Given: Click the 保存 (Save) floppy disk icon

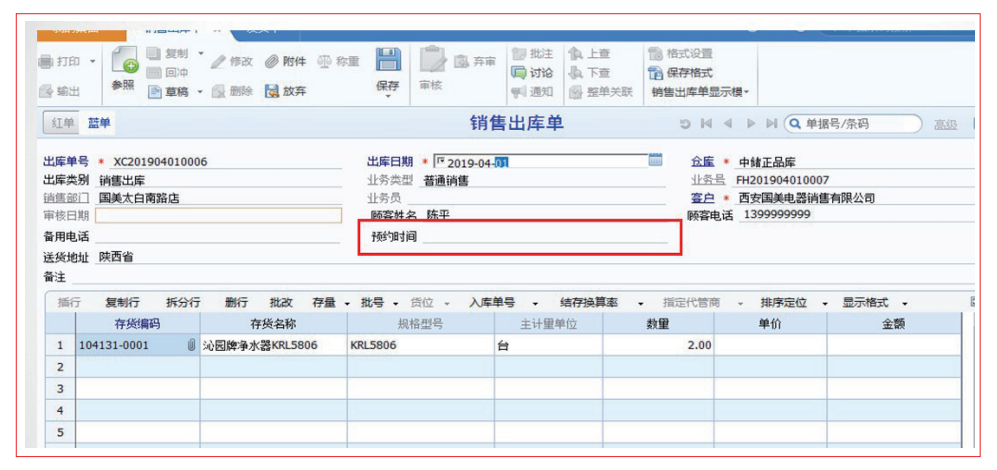Looking at the screenshot, I should [x=387, y=60].
